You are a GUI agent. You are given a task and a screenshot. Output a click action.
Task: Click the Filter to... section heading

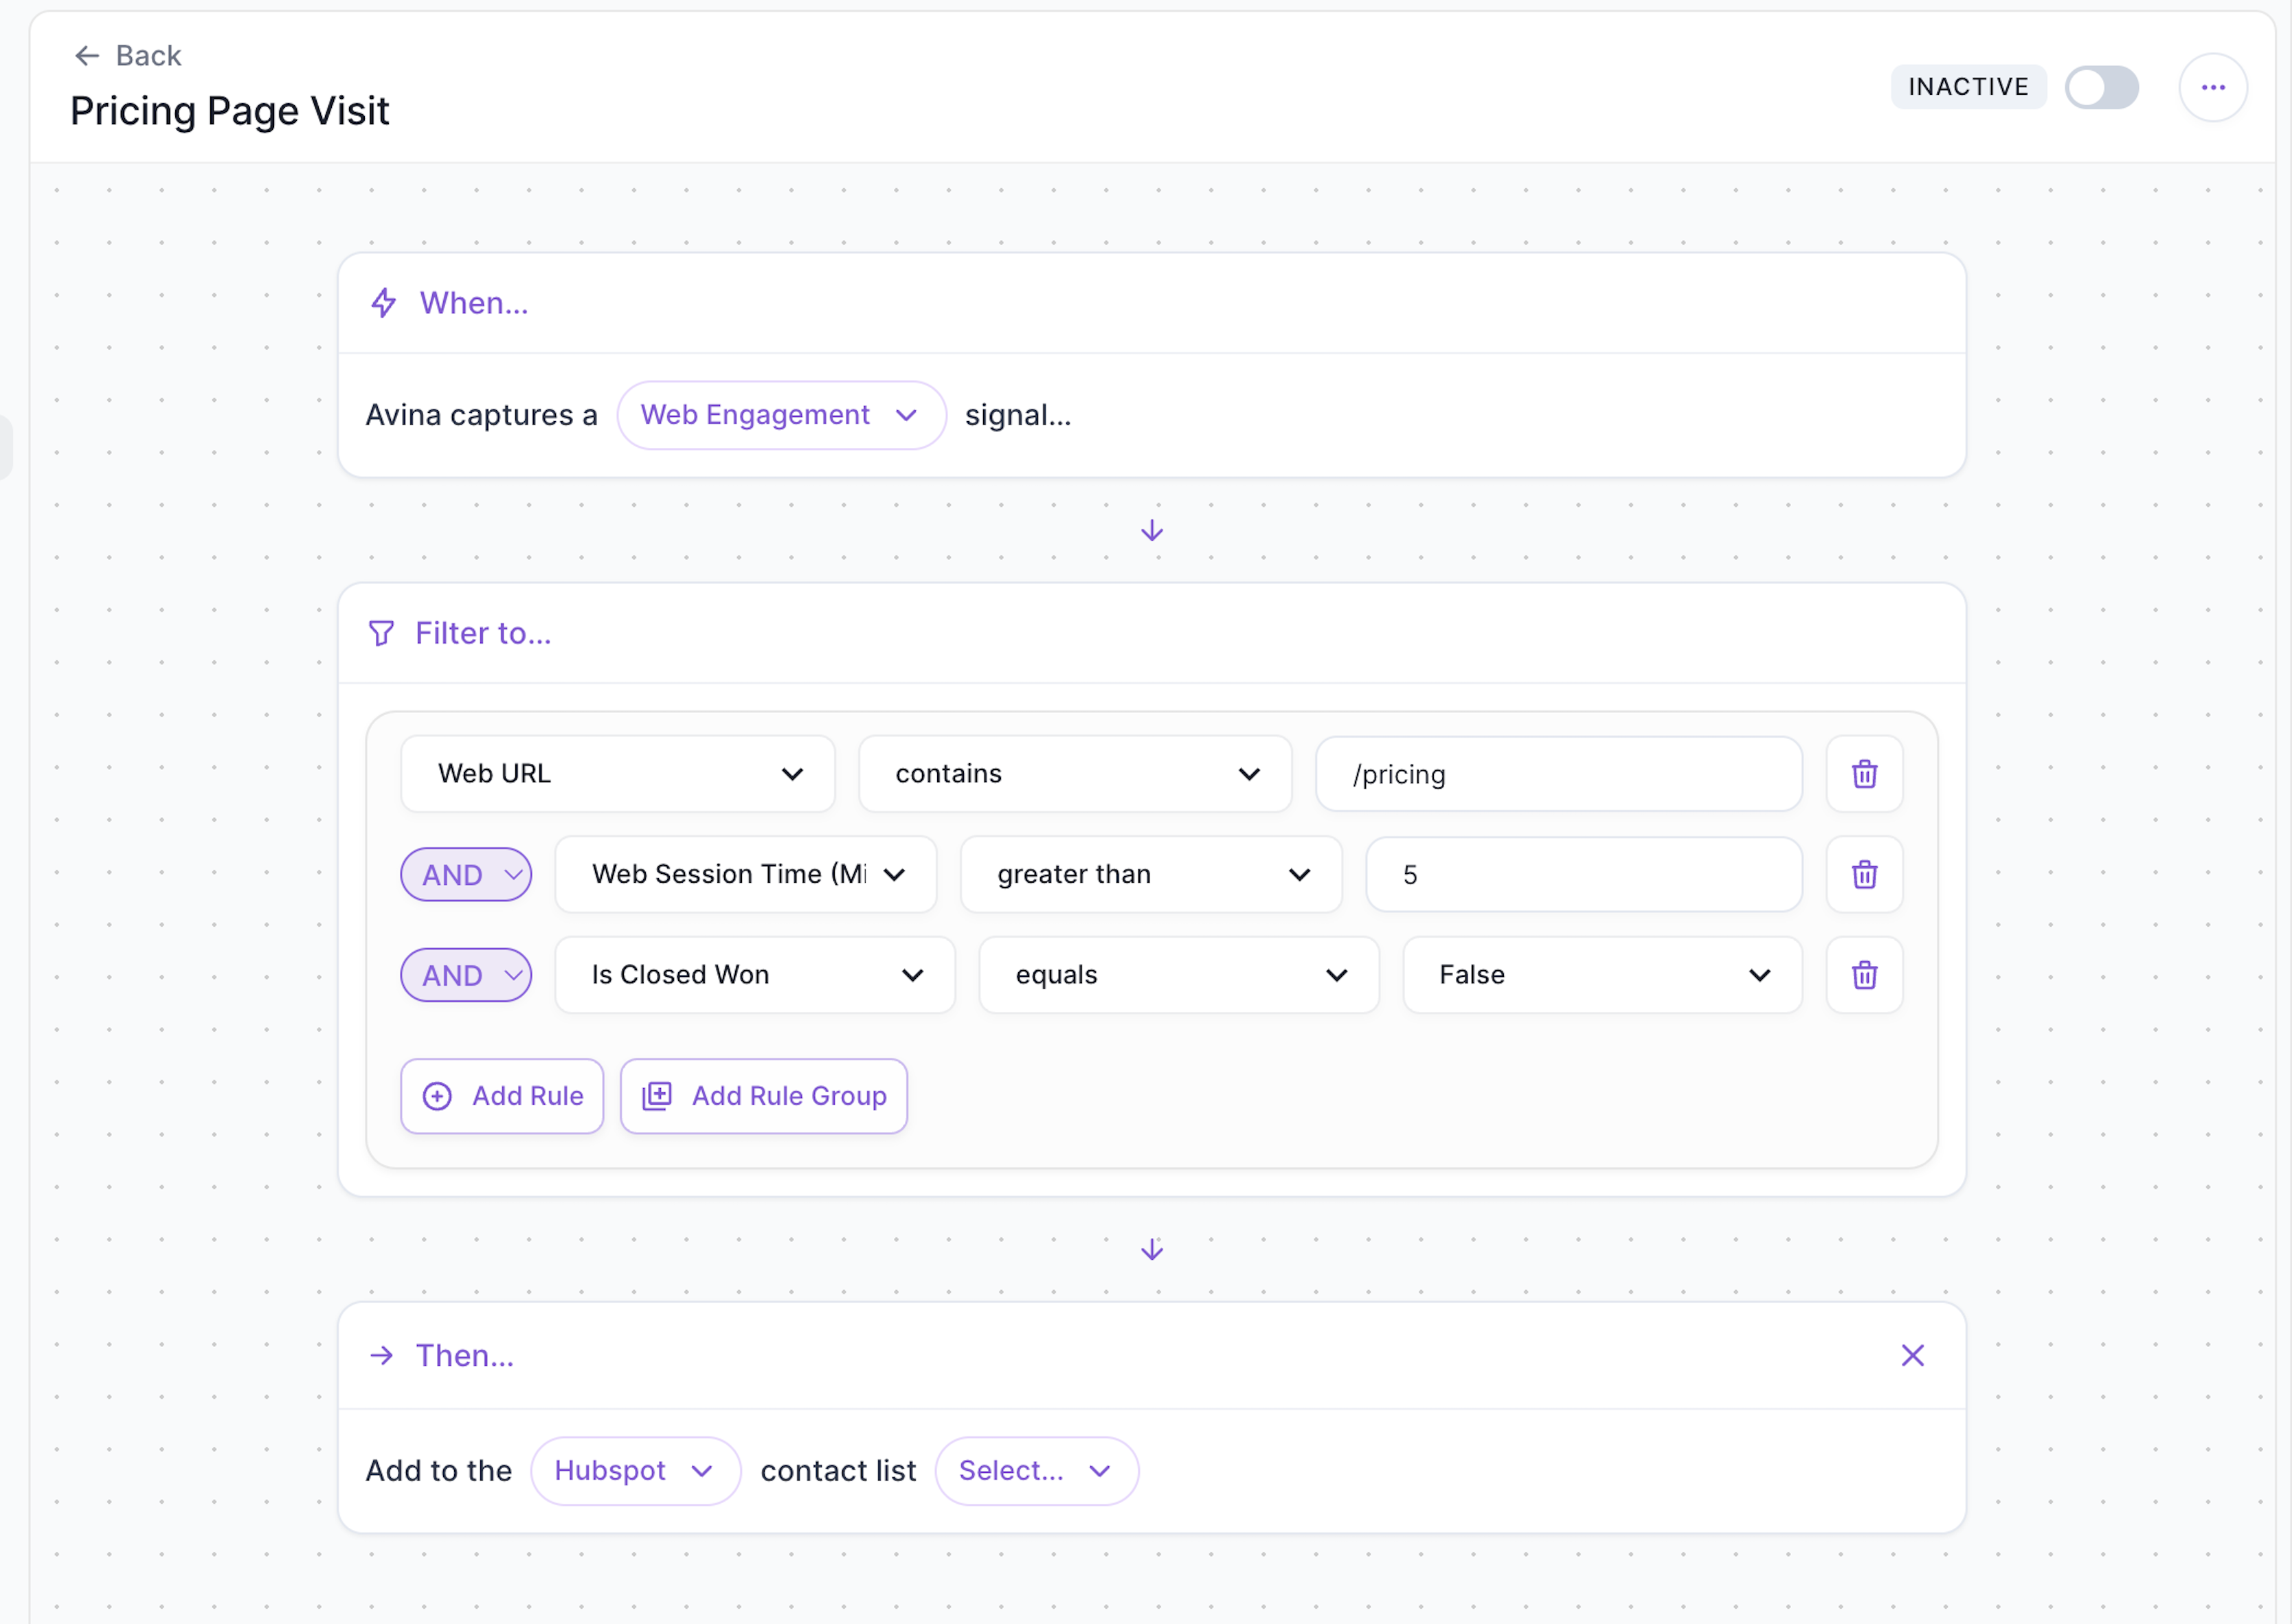[483, 633]
